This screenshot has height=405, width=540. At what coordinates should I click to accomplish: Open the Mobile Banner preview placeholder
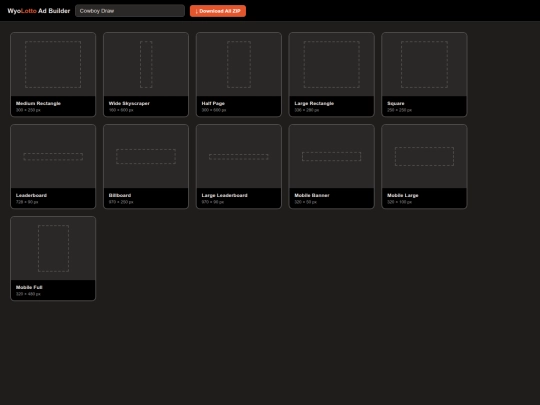332,156
